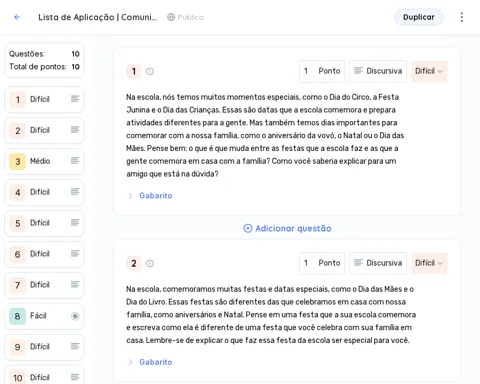Click the 'Total de pontos:' label
The height and width of the screenshot is (384, 480).
38,67
